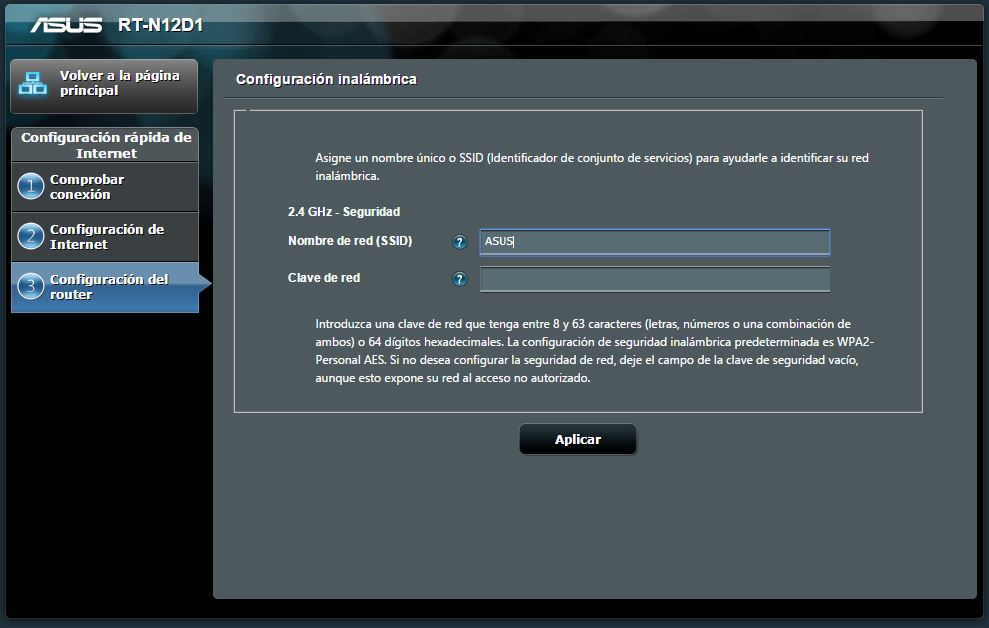Click the Configuración inalámbrica panel title
This screenshot has width=989, height=628.
tap(326, 79)
